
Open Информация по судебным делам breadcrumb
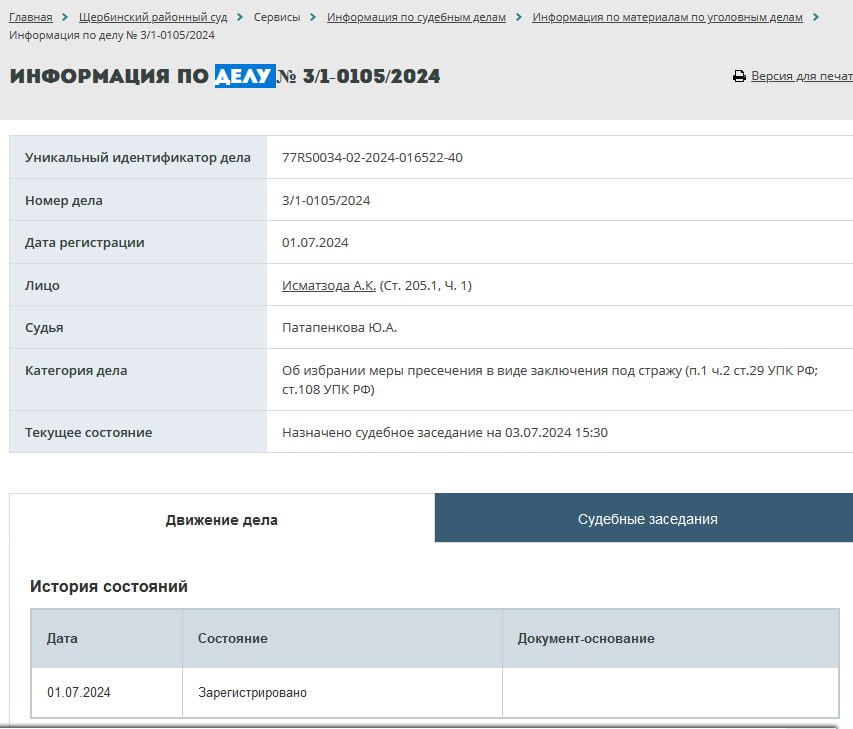[x=416, y=17]
